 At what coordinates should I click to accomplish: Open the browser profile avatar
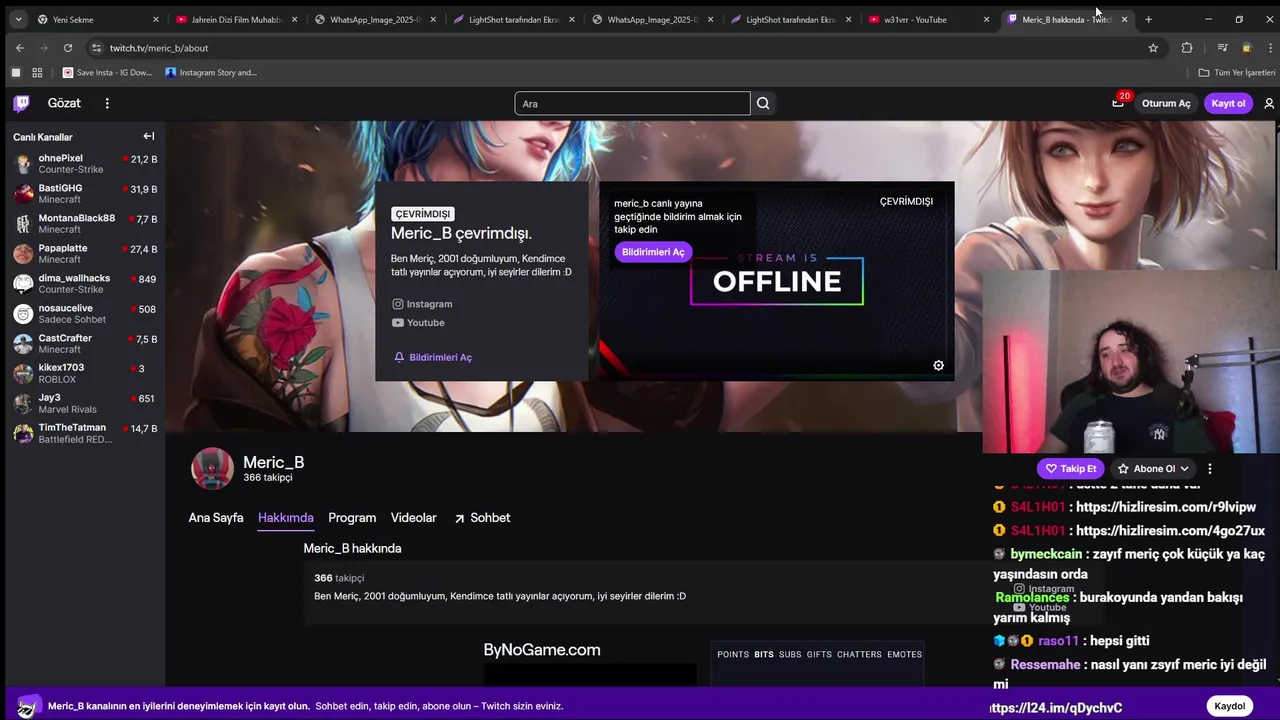point(1246,48)
